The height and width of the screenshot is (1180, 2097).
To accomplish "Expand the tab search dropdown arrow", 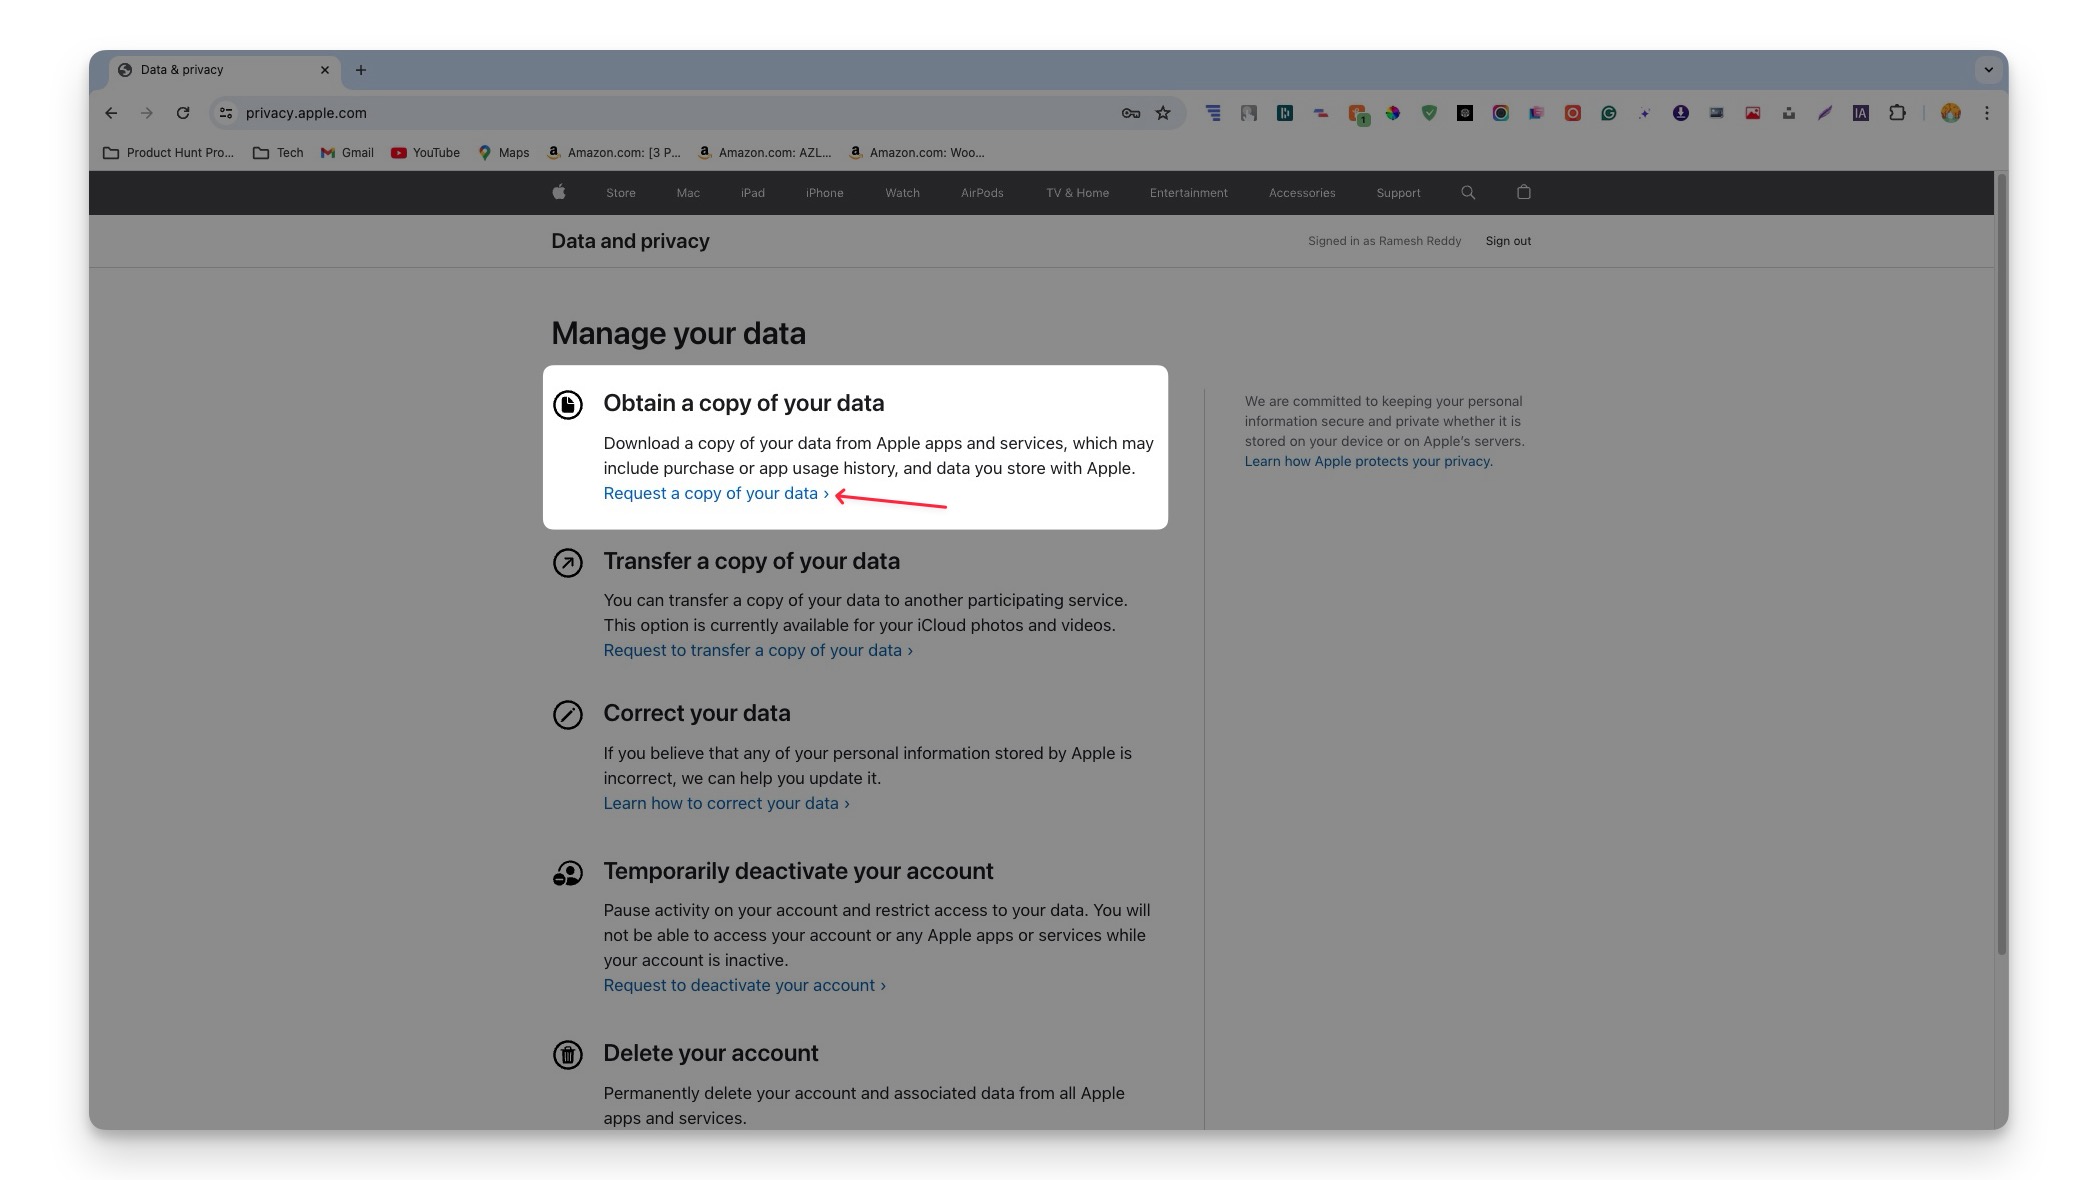I will tap(1989, 70).
